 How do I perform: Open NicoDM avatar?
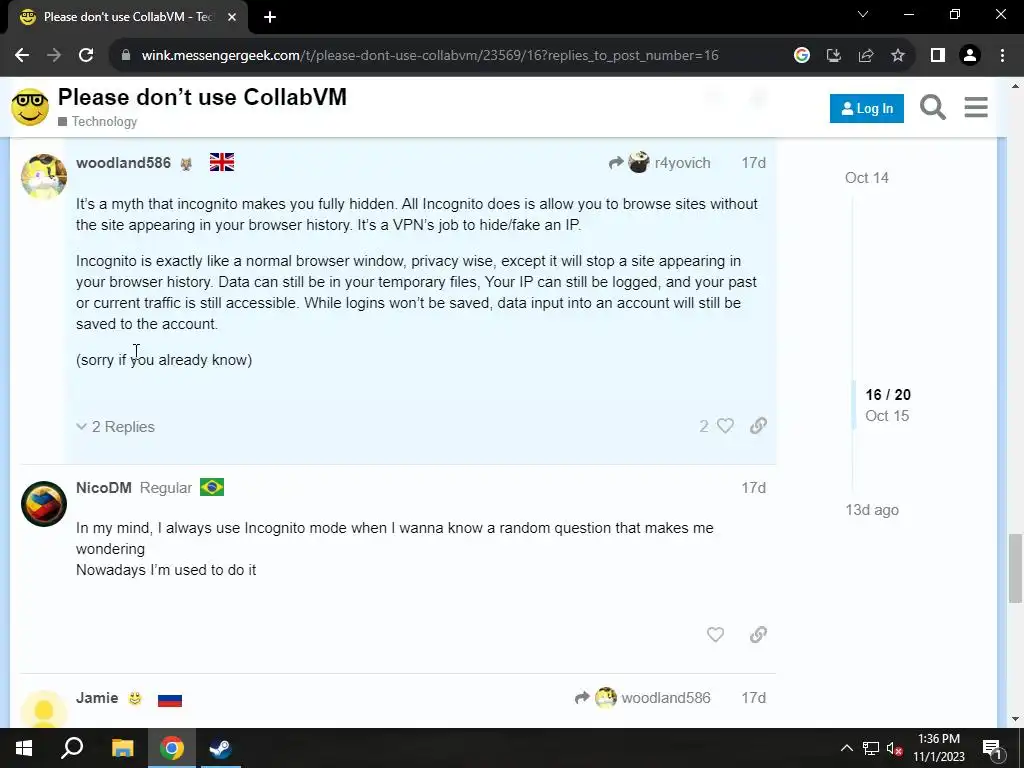(44, 504)
